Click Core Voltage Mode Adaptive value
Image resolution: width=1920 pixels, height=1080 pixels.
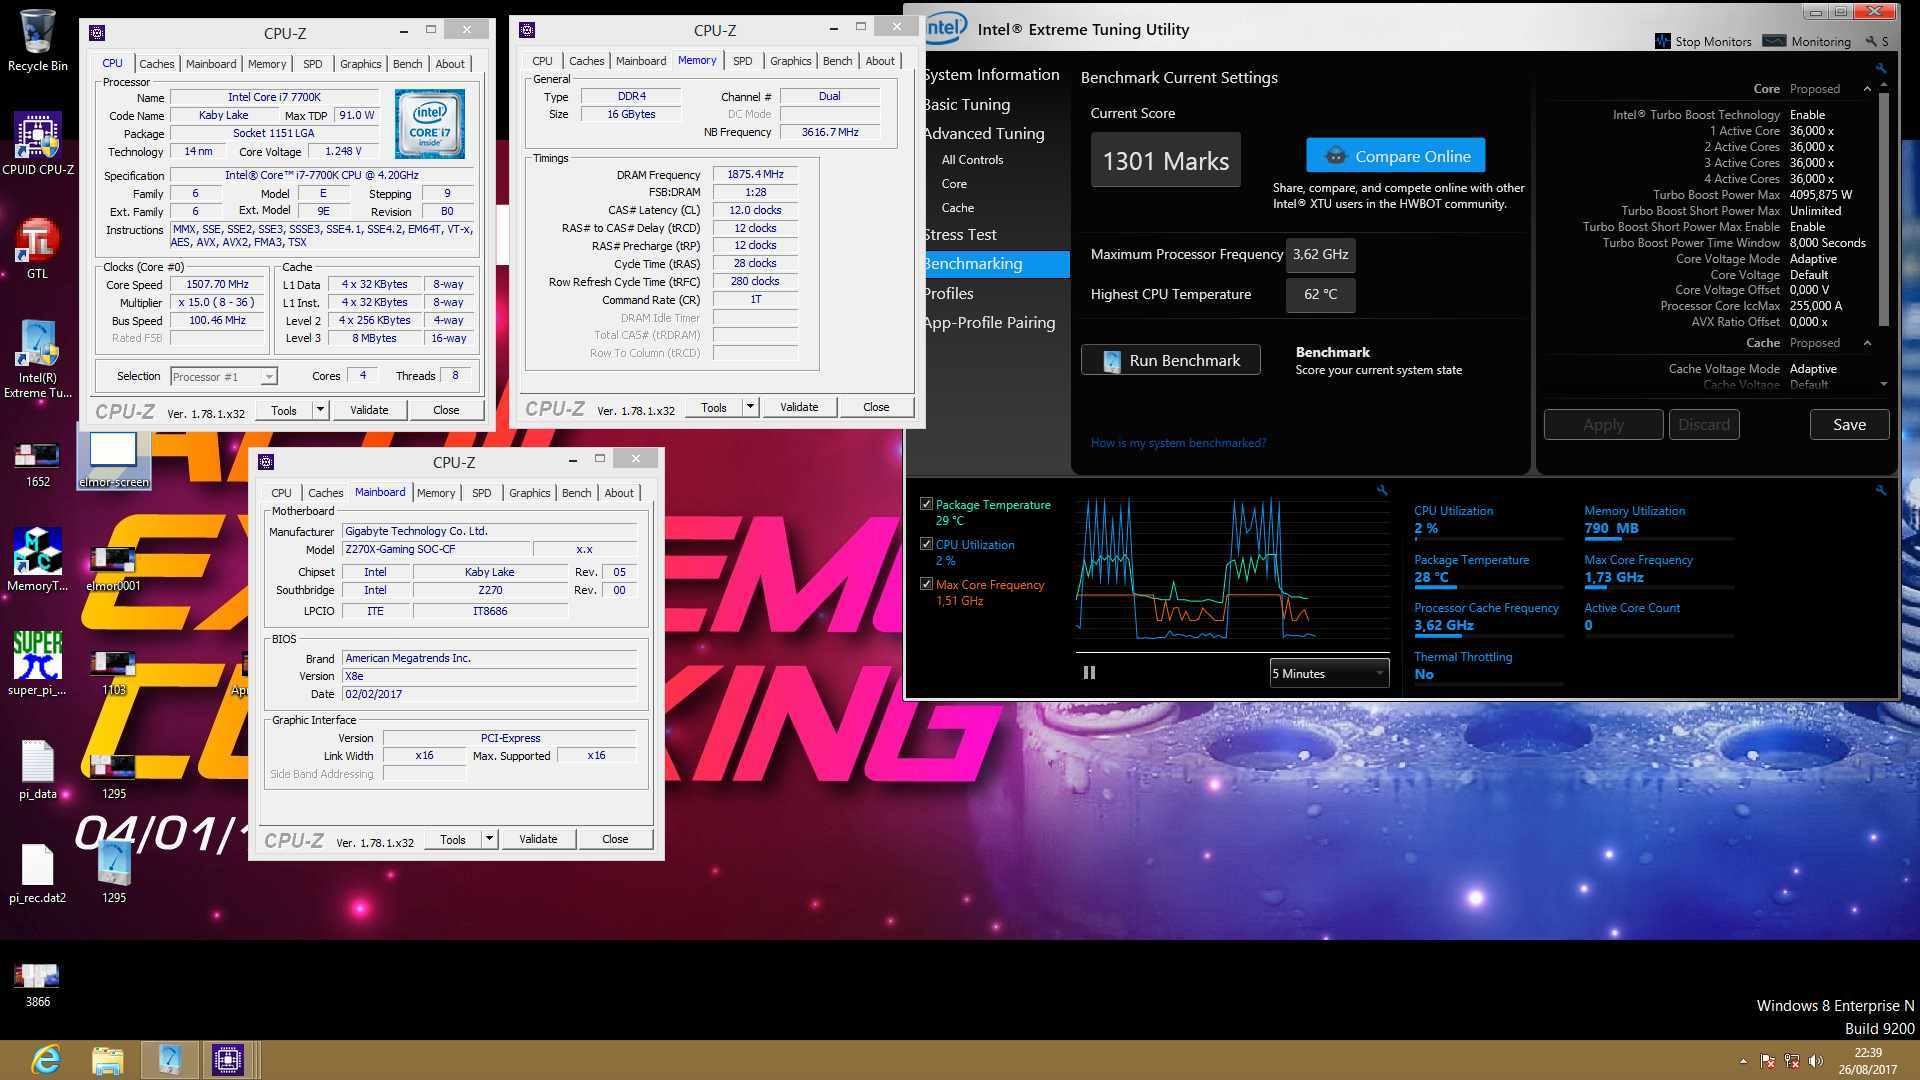coord(1813,259)
